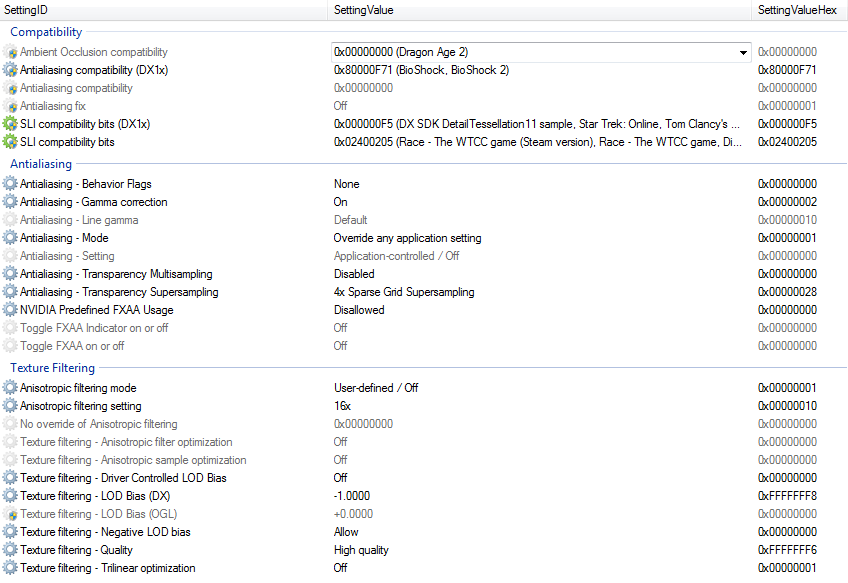This screenshot has width=848, height=583.
Task: Click the Dragon Age 2 value combo box
Action: click(x=541, y=52)
